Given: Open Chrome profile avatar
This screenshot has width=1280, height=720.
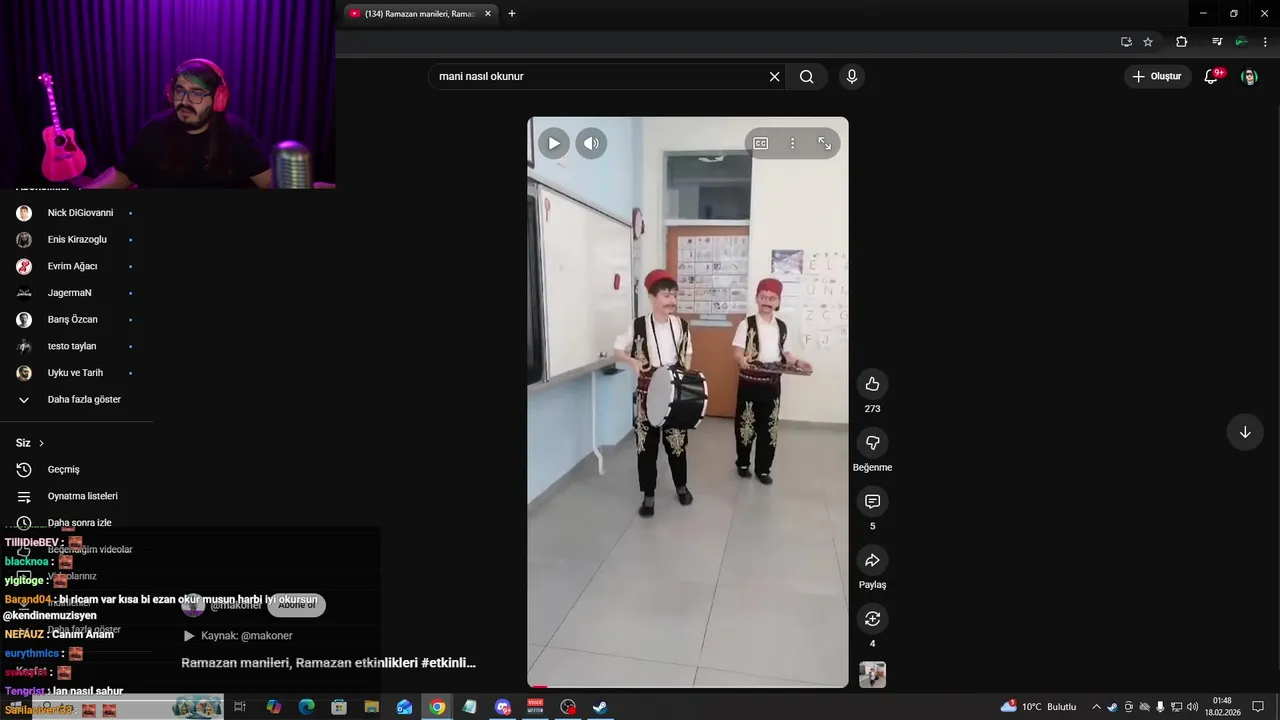Looking at the screenshot, I should [x=1241, y=42].
